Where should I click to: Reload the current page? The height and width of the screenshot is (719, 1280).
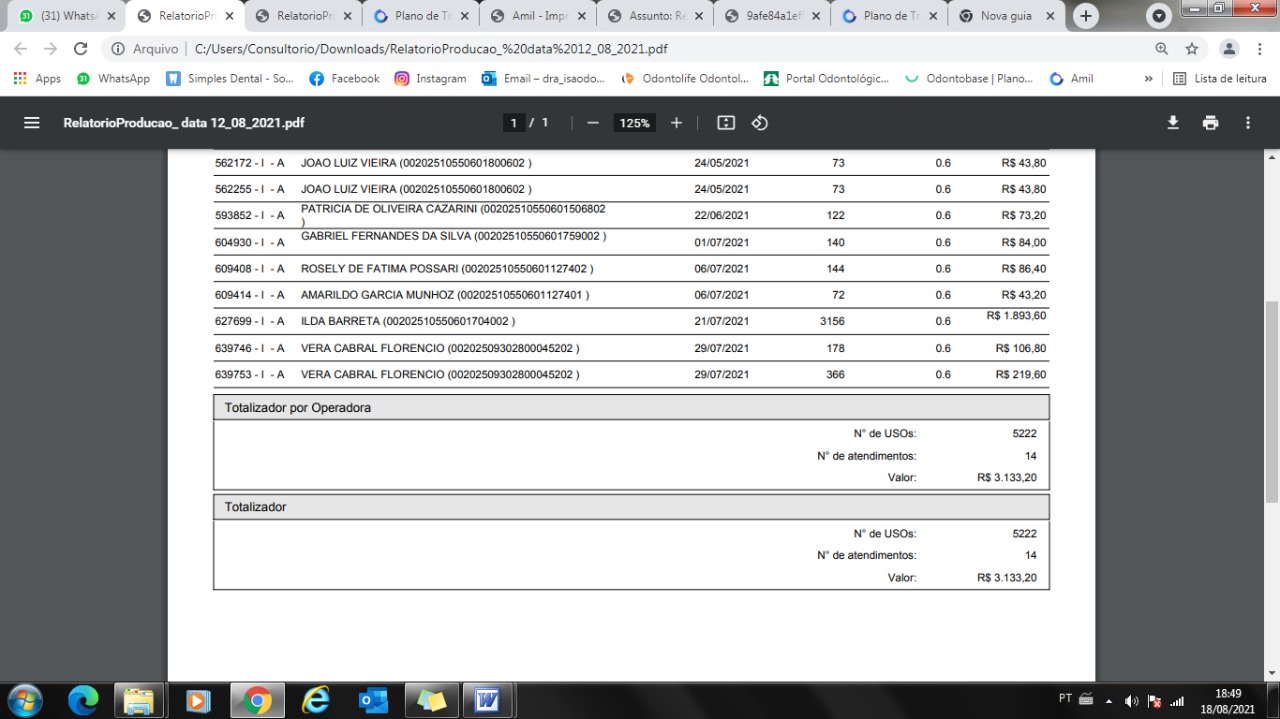coord(81,48)
